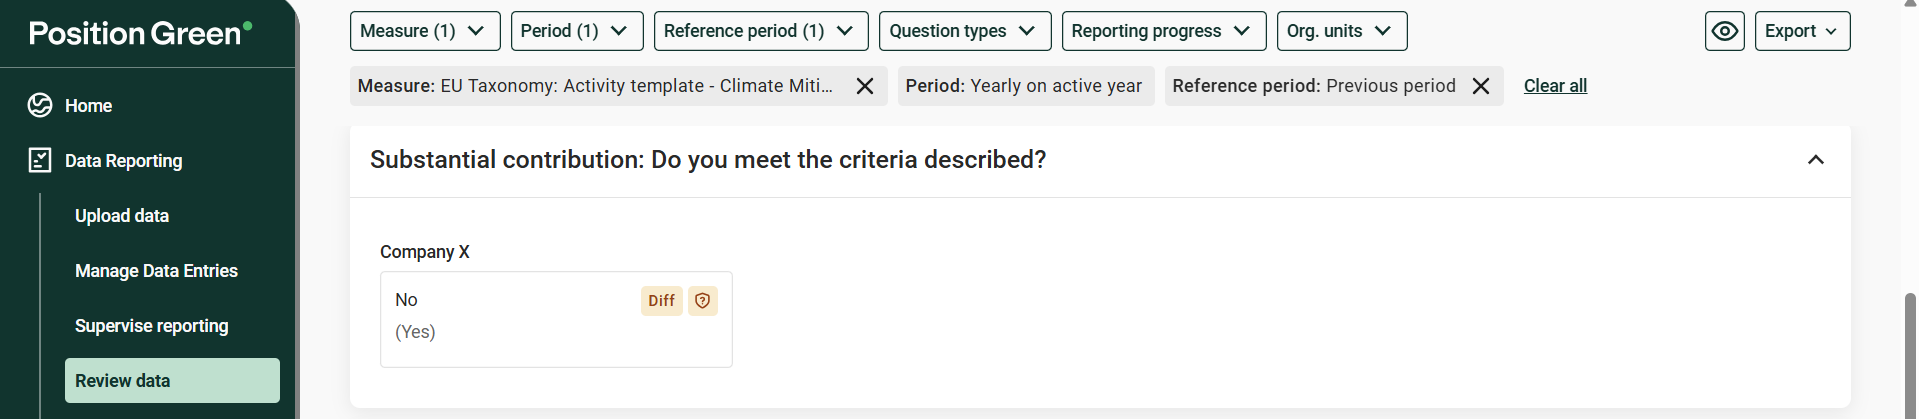Screen dimensions: 1919x419
Task: Go to Supervise reporting
Action: [152, 326]
